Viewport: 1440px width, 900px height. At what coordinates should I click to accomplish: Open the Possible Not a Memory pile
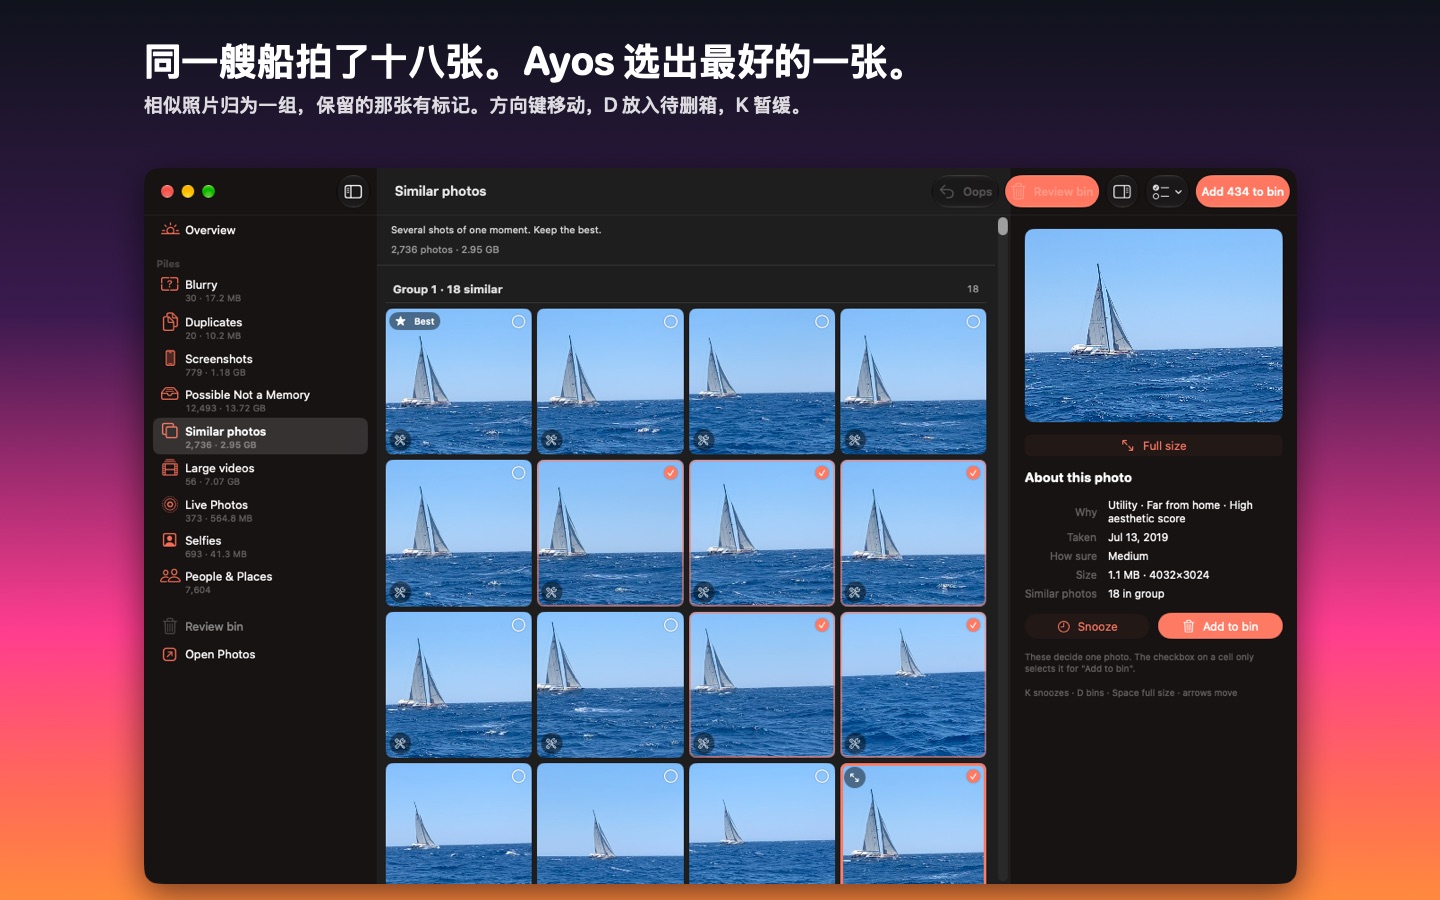coord(260,400)
